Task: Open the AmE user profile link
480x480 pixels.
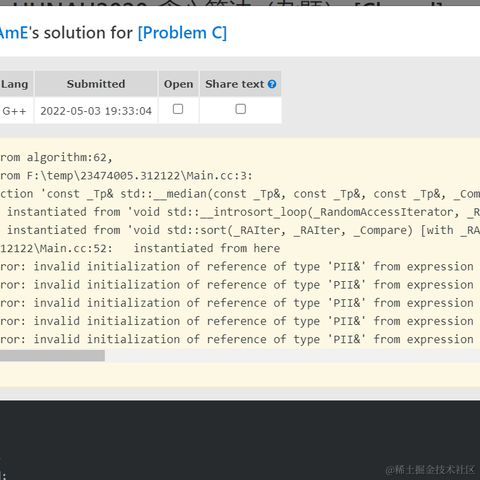Action: coord(14,33)
